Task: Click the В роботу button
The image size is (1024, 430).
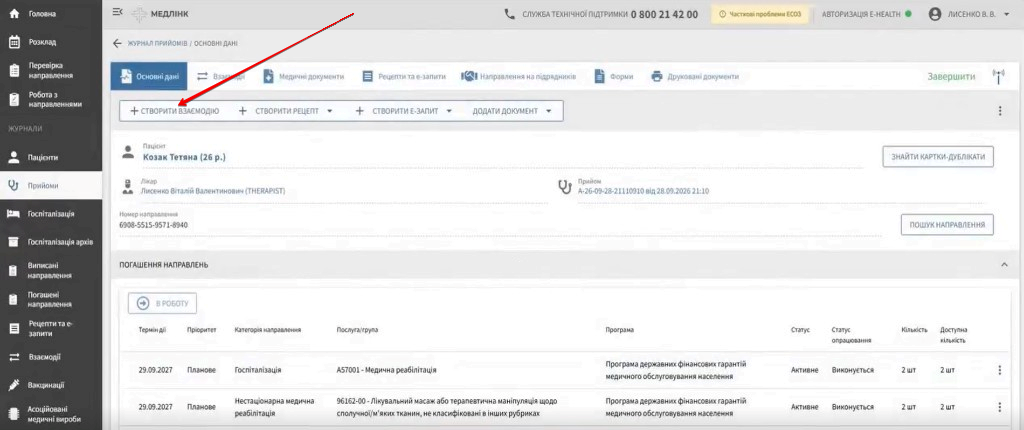Action: [x=163, y=303]
